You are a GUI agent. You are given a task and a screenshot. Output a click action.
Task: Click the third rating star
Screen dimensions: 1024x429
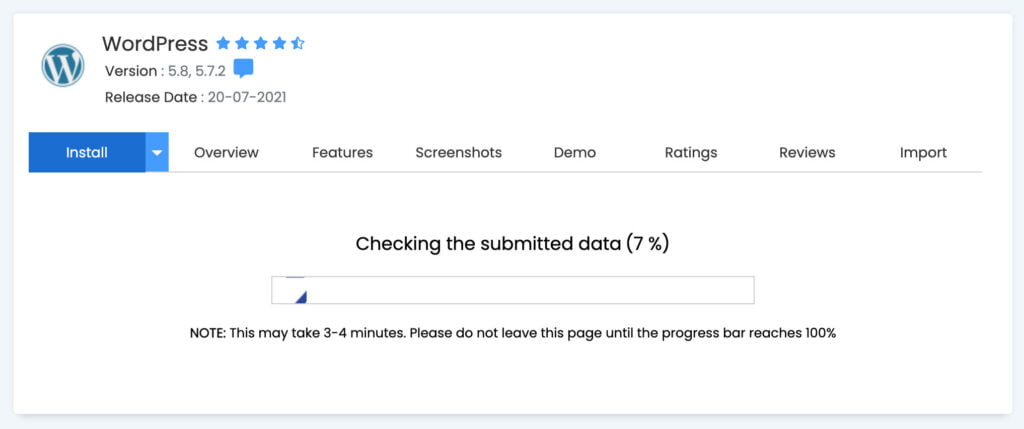261,43
